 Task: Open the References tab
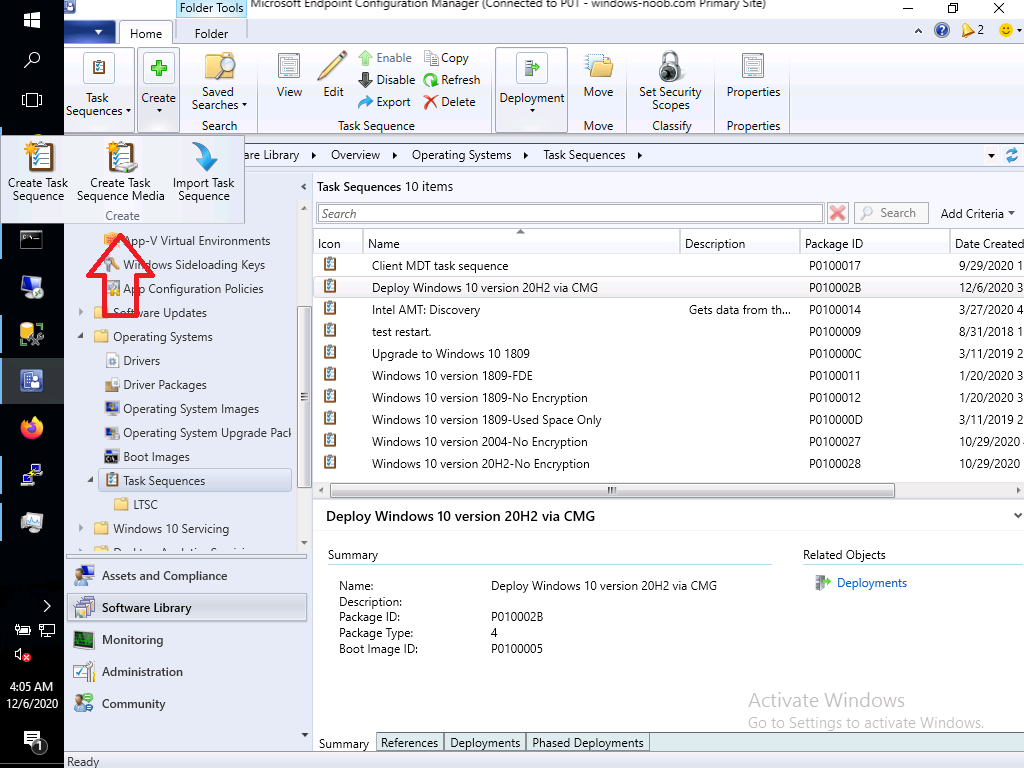409,743
